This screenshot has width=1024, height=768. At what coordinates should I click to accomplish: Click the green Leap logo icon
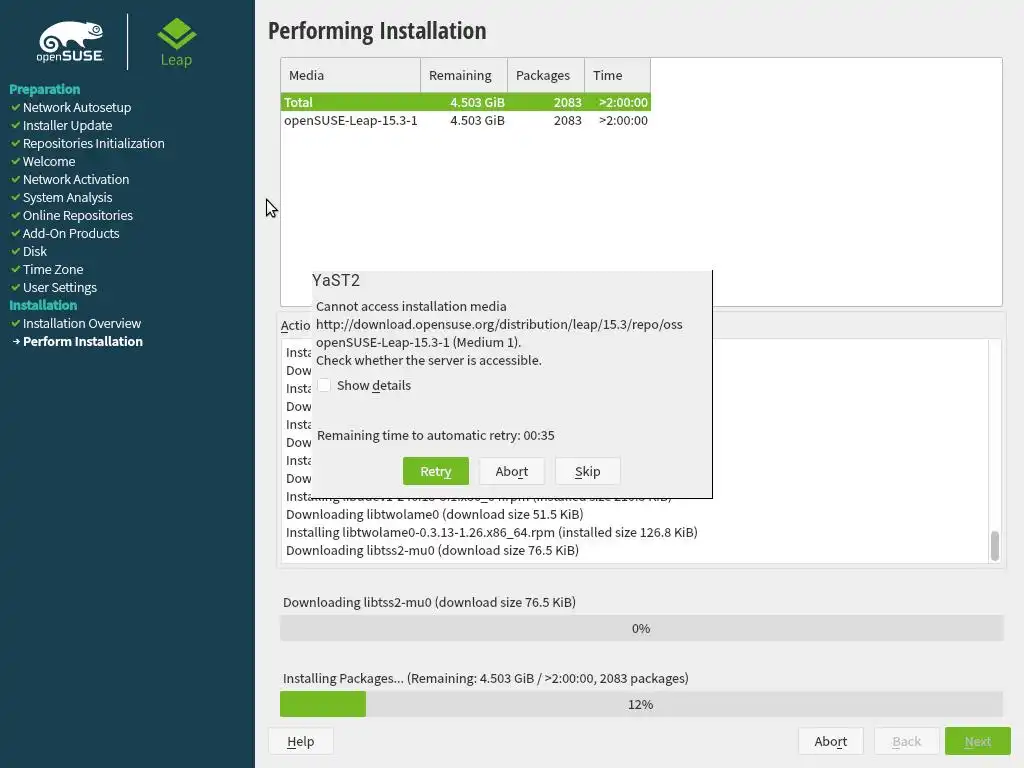(x=176, y=34)
